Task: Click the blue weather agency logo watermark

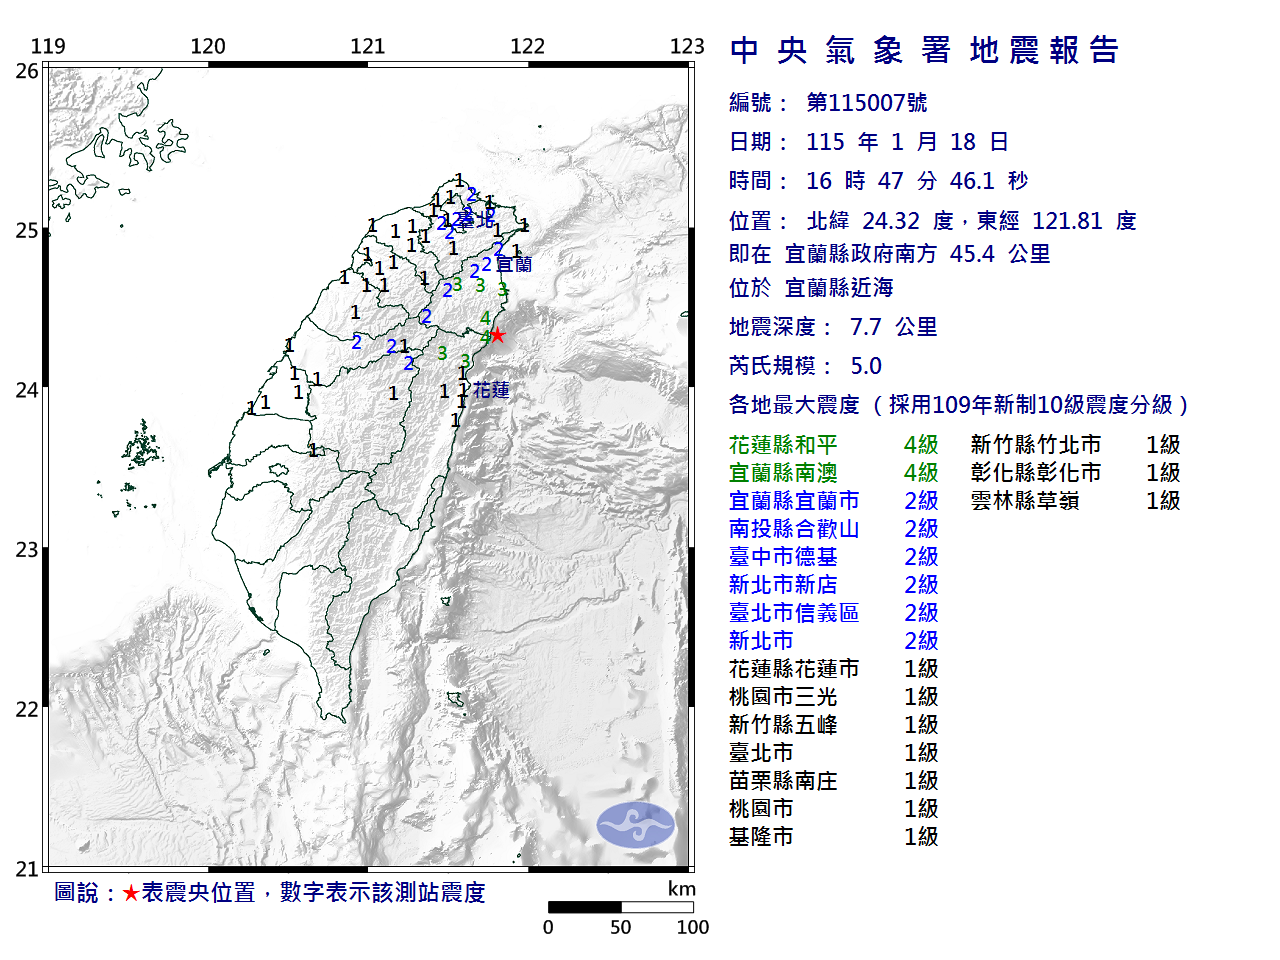Action: tap(636, 825)
